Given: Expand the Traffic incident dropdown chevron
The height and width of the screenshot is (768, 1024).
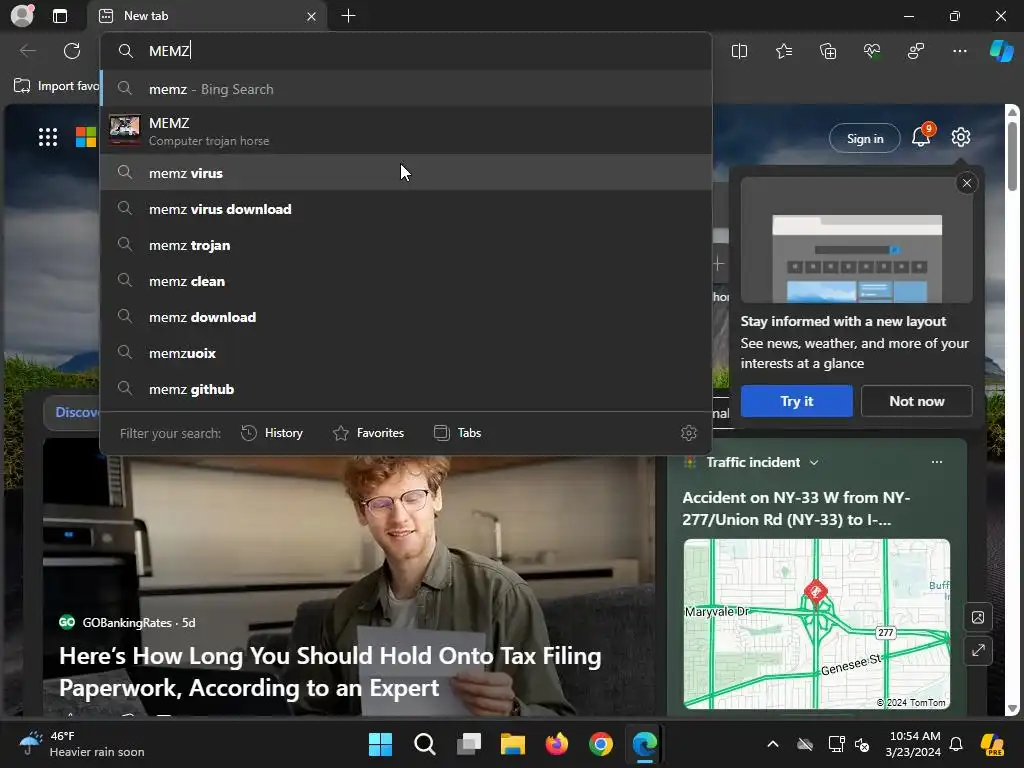Looking at the screenshot, I should point(814,462).
